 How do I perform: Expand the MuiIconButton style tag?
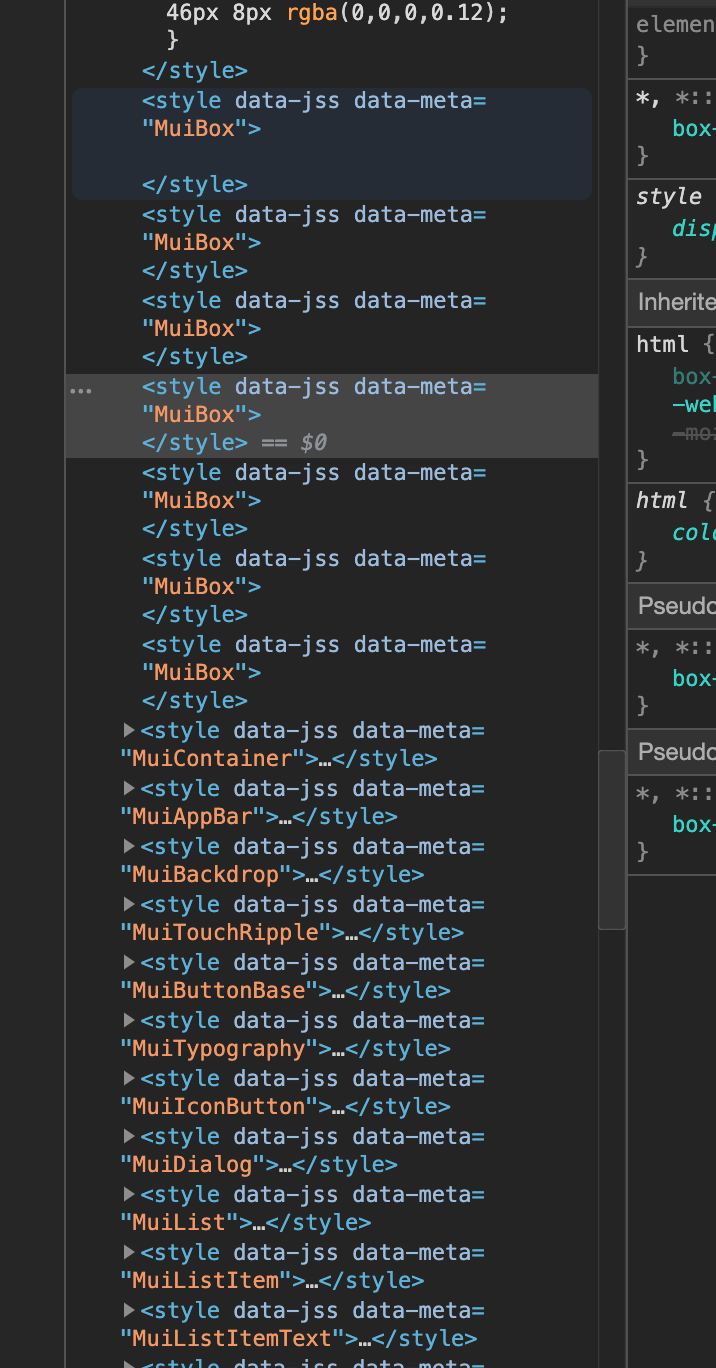(x=129, y=1078)
